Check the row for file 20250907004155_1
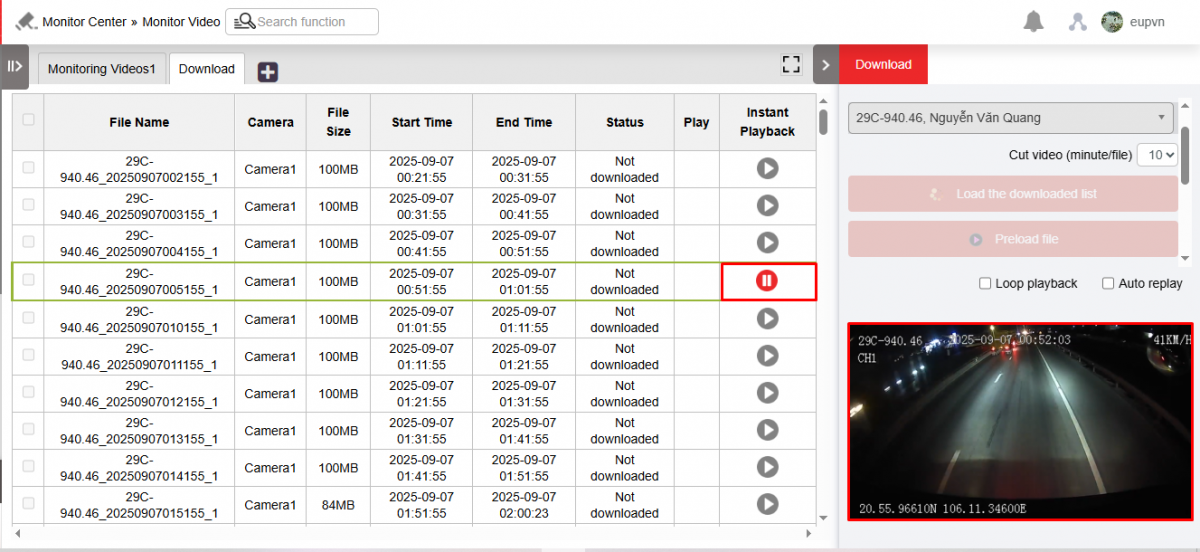 tap(28, 241)
